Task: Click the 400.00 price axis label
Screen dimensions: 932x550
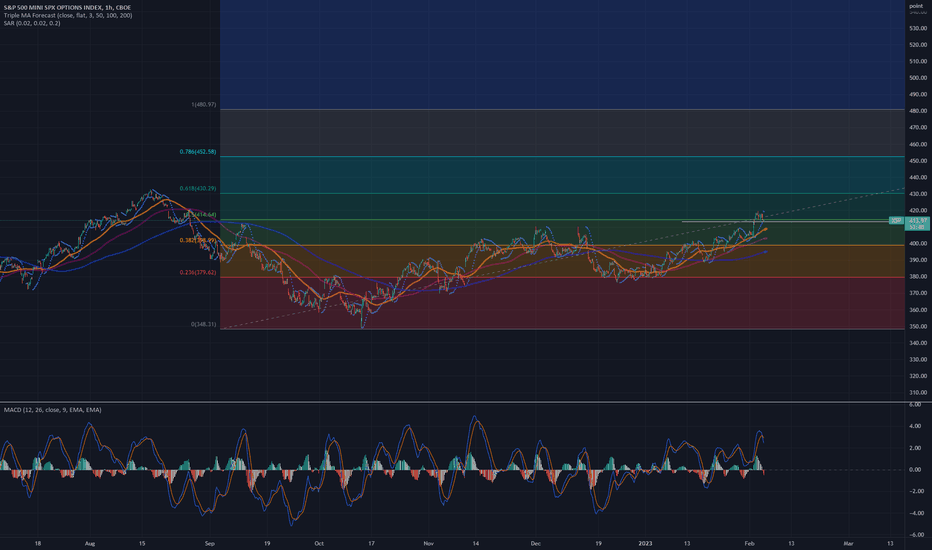Action: [x=918, y=244]
